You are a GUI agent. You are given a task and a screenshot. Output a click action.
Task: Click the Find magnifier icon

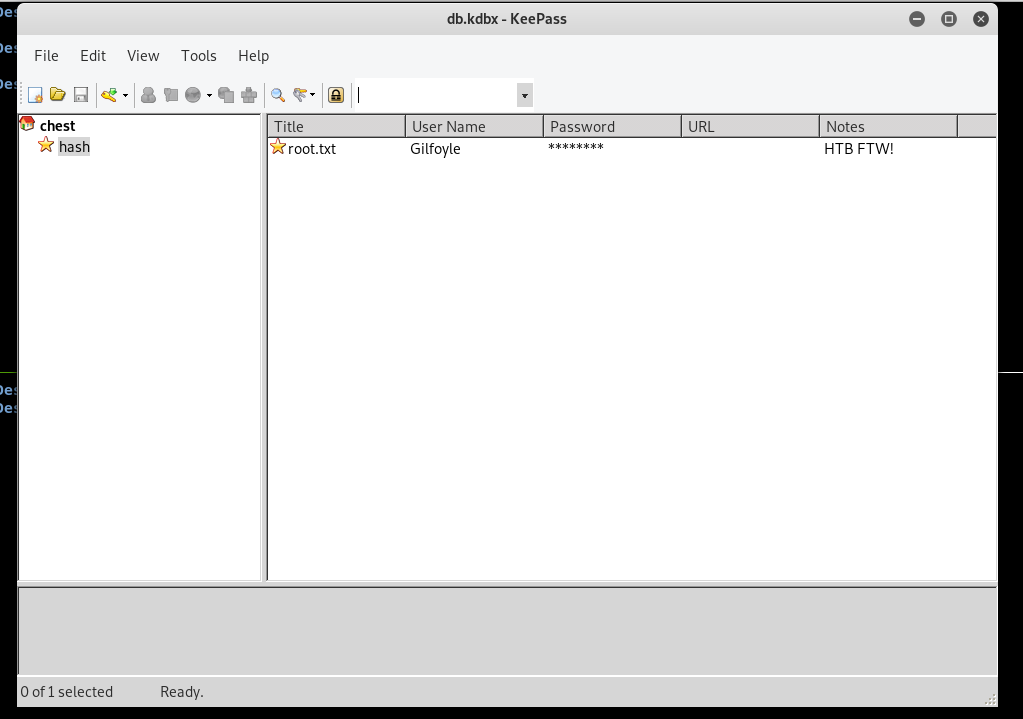point(278,95)
